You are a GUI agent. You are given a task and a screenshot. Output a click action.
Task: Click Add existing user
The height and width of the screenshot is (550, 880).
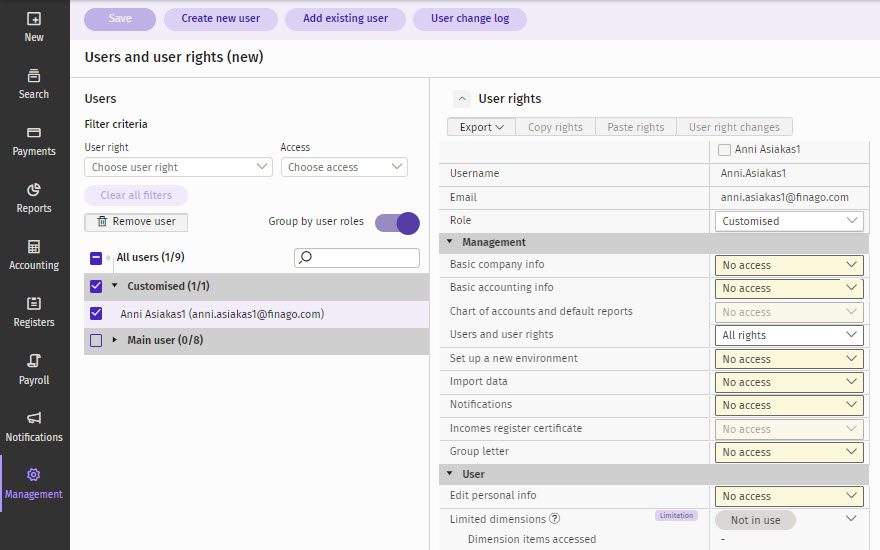(345, 19)
